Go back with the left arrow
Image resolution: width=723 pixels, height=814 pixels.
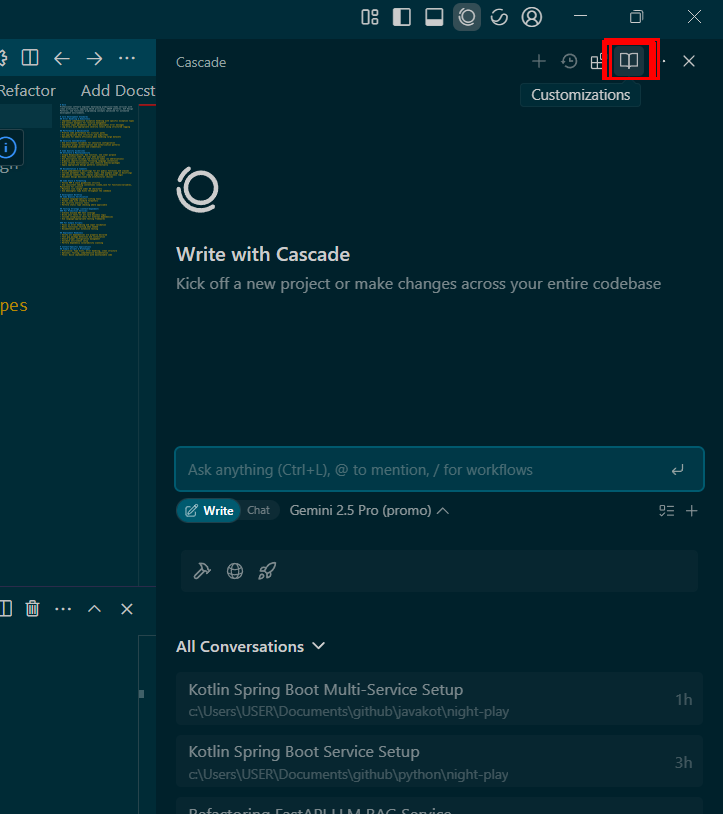(62, 58)
